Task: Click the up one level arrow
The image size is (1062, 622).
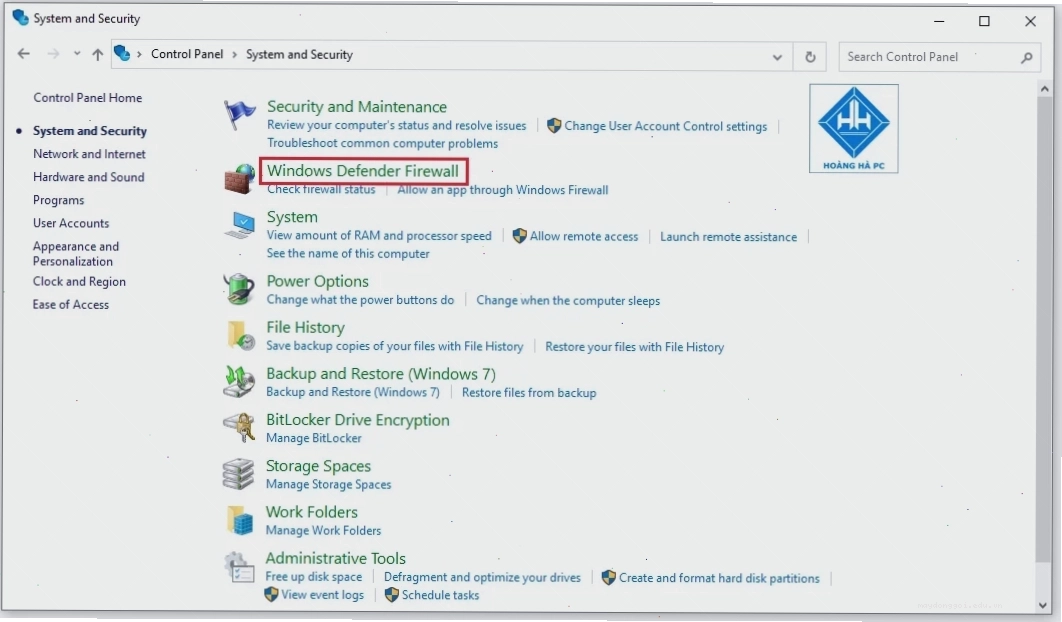Action: pos(98,54)
